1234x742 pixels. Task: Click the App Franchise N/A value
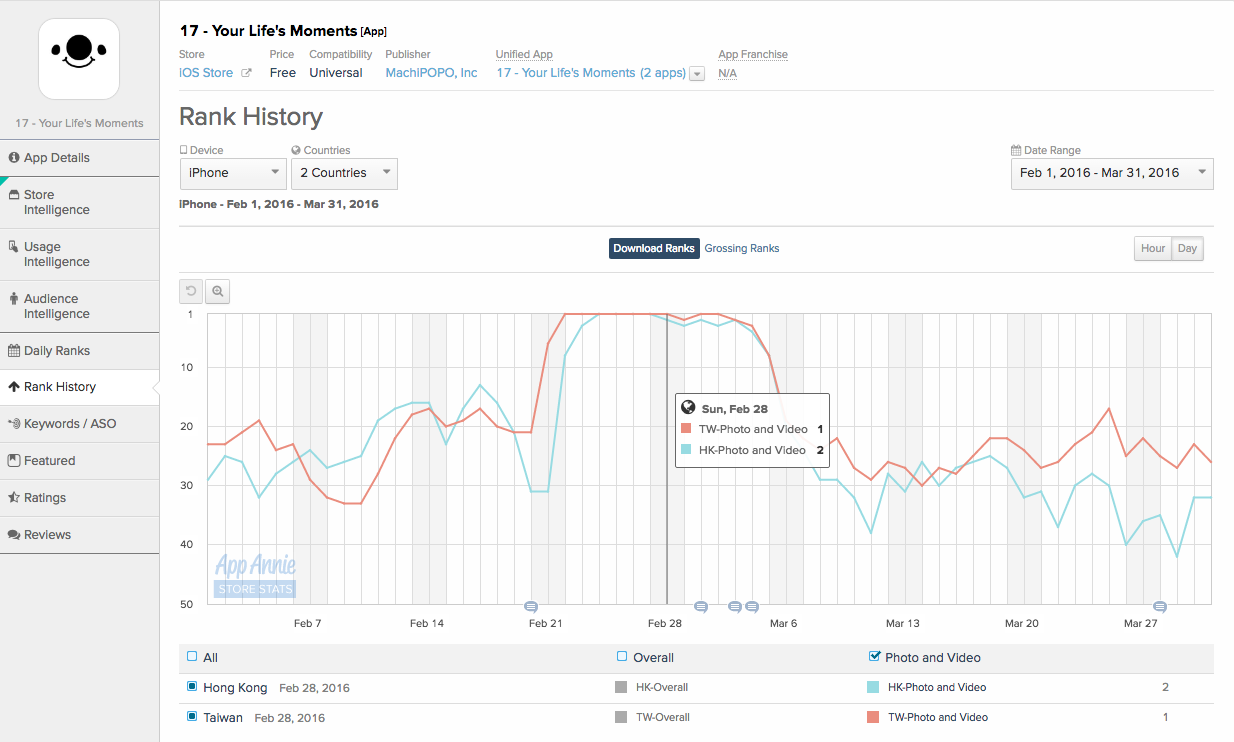point(727,73)
